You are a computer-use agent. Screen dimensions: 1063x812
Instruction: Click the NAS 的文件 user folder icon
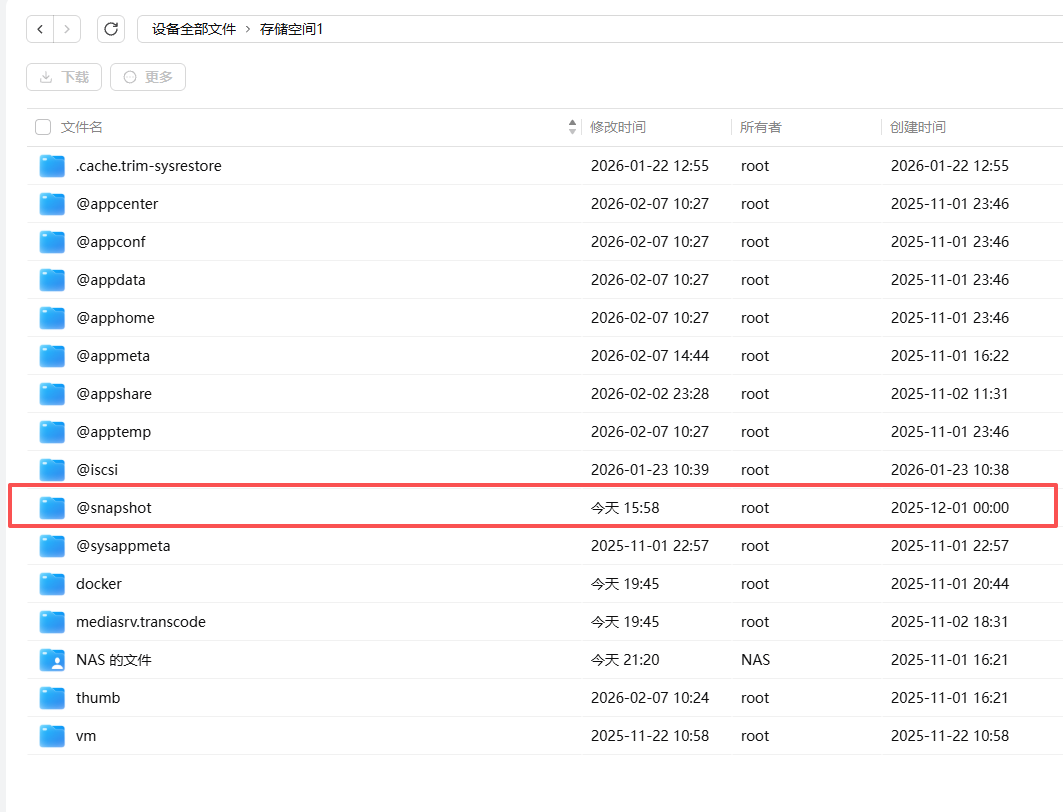52,659
